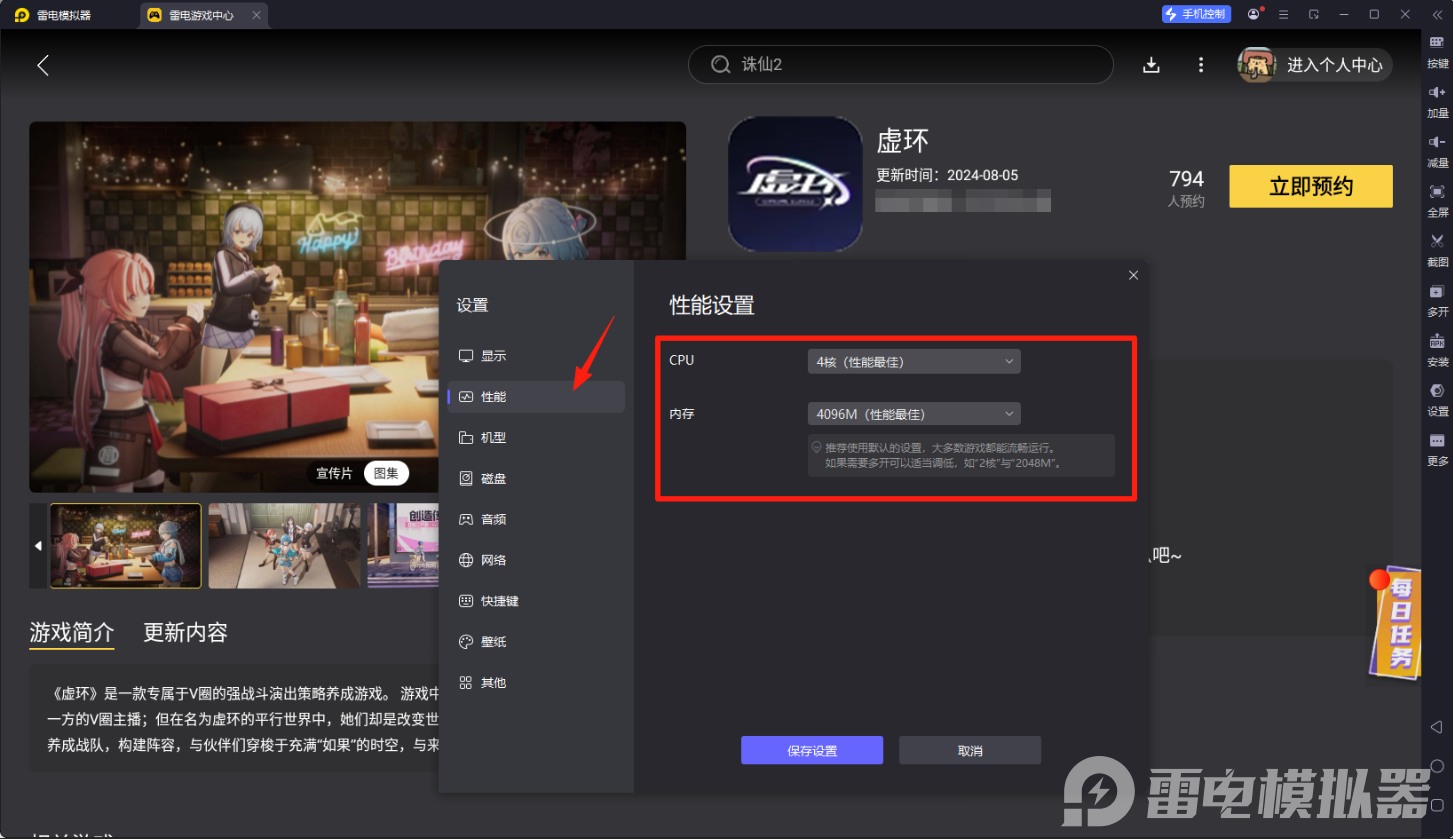Open the CPU cores dropdown
This screenshot has height=839, width=1453.
click(913, 361)
